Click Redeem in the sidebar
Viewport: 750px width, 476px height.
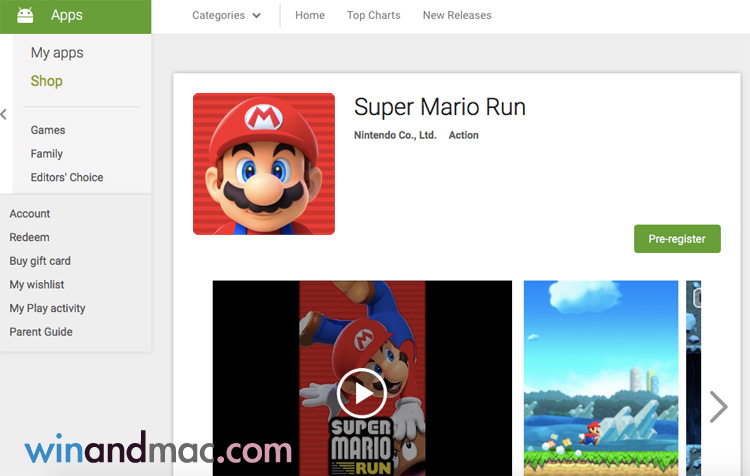click(x=29, y=237)
